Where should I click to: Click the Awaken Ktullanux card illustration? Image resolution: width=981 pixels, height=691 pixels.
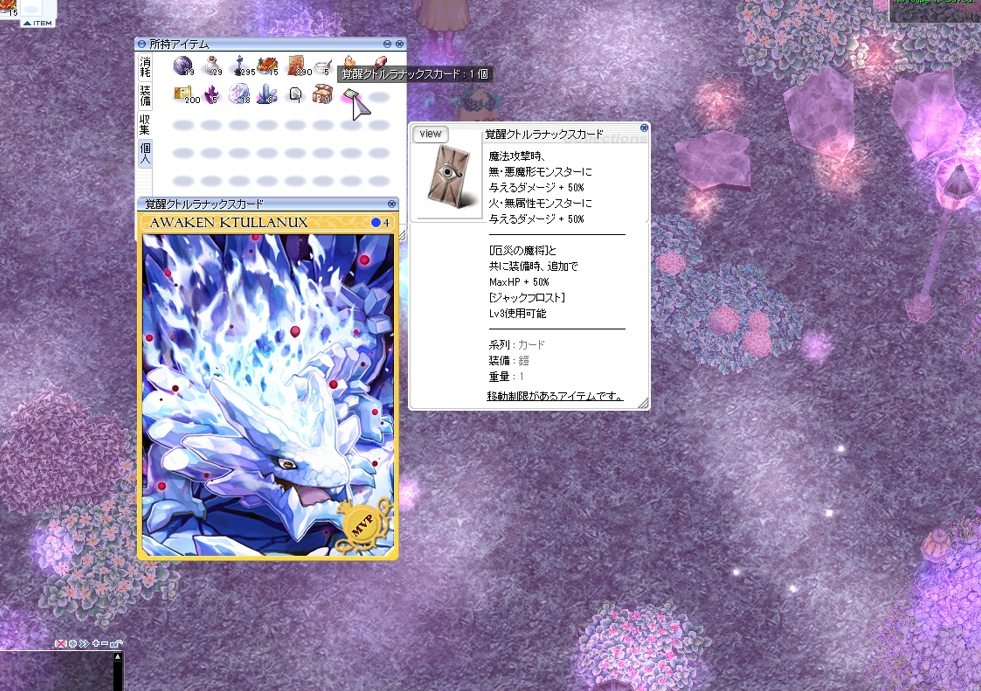(267, 394)
